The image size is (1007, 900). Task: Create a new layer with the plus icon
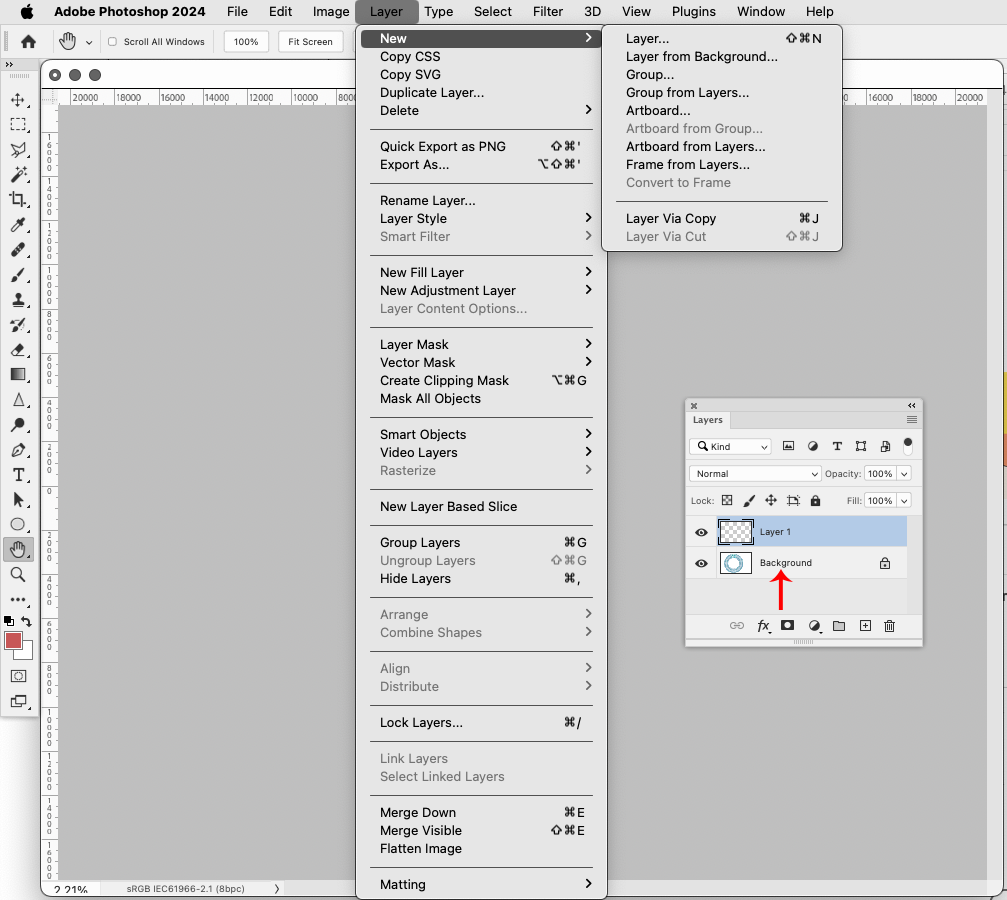[864, 626]
